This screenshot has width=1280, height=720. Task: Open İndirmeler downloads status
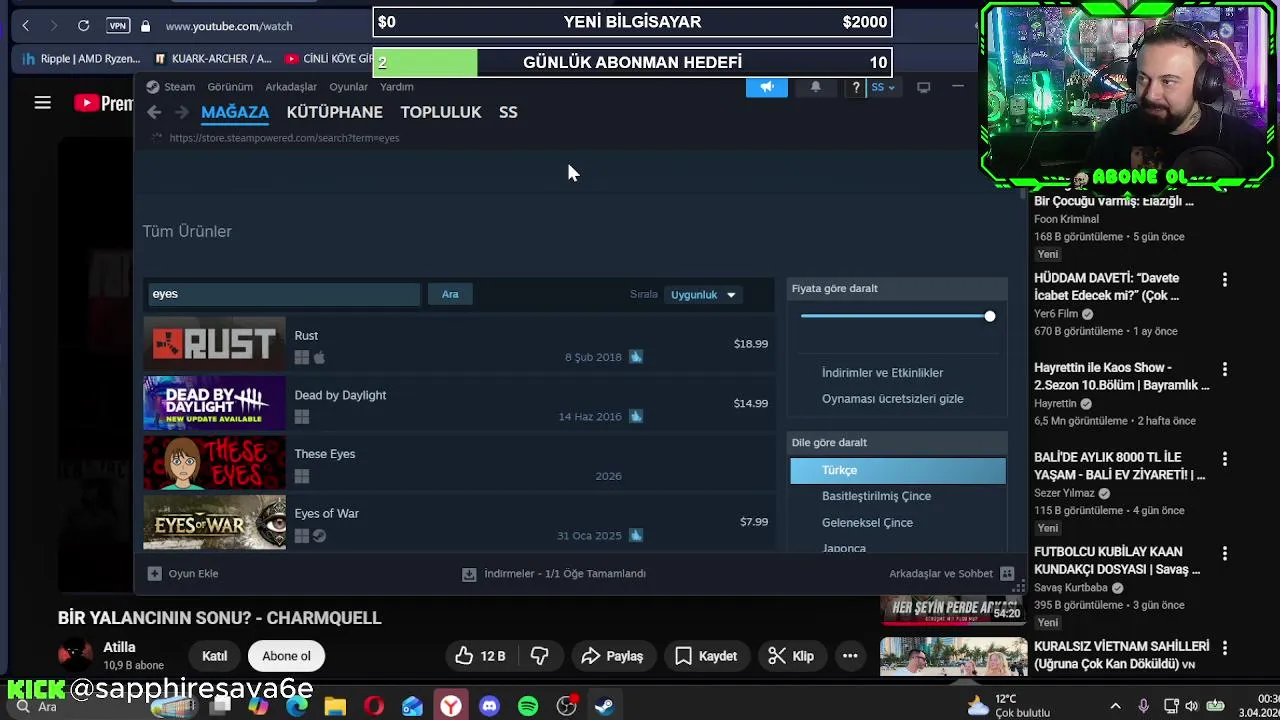[x=554, y=574]
